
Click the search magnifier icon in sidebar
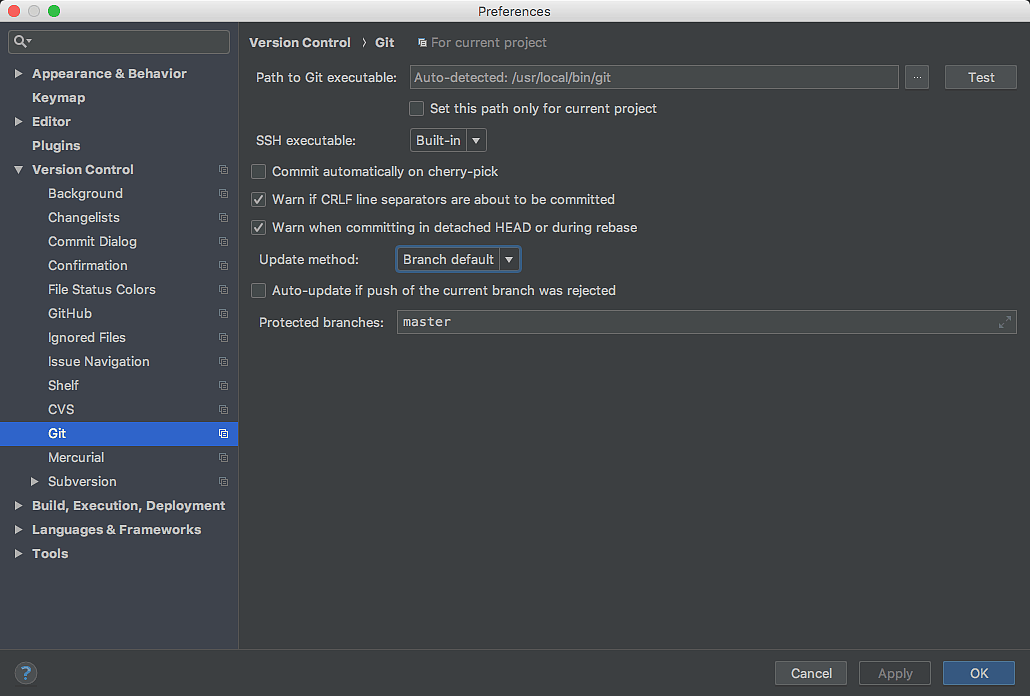tap(22, 42)
